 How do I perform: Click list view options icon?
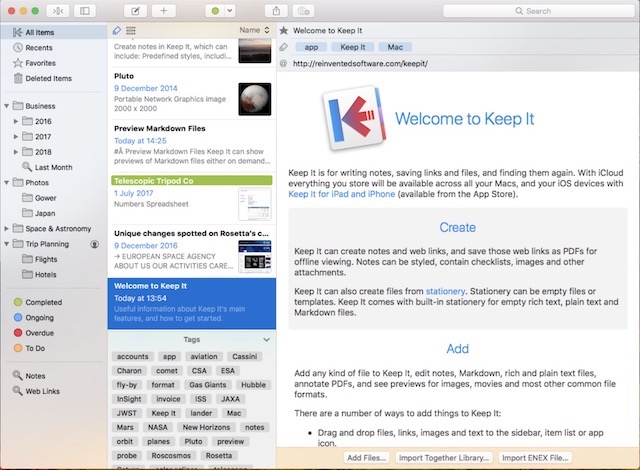click(x=131, y=30)
